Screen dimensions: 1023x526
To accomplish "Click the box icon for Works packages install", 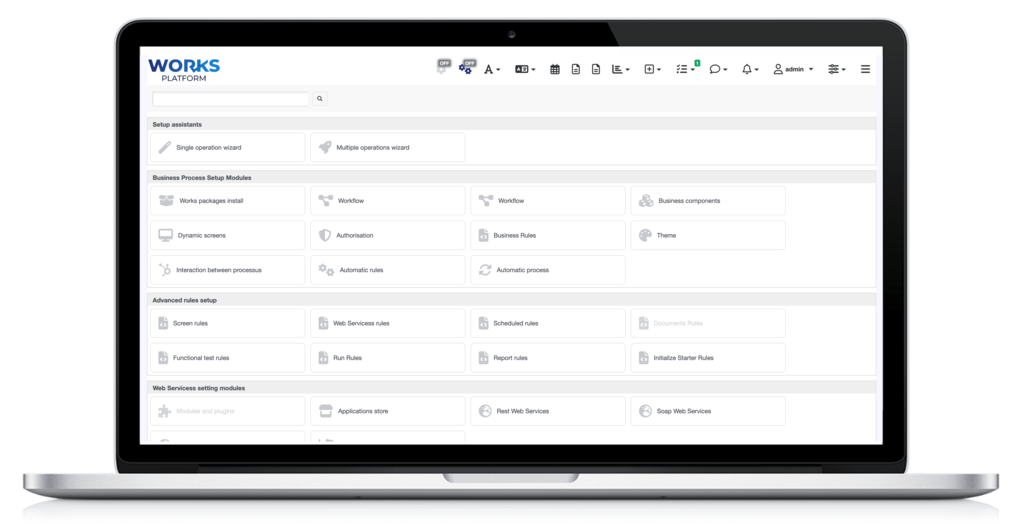I will (166, 201).
